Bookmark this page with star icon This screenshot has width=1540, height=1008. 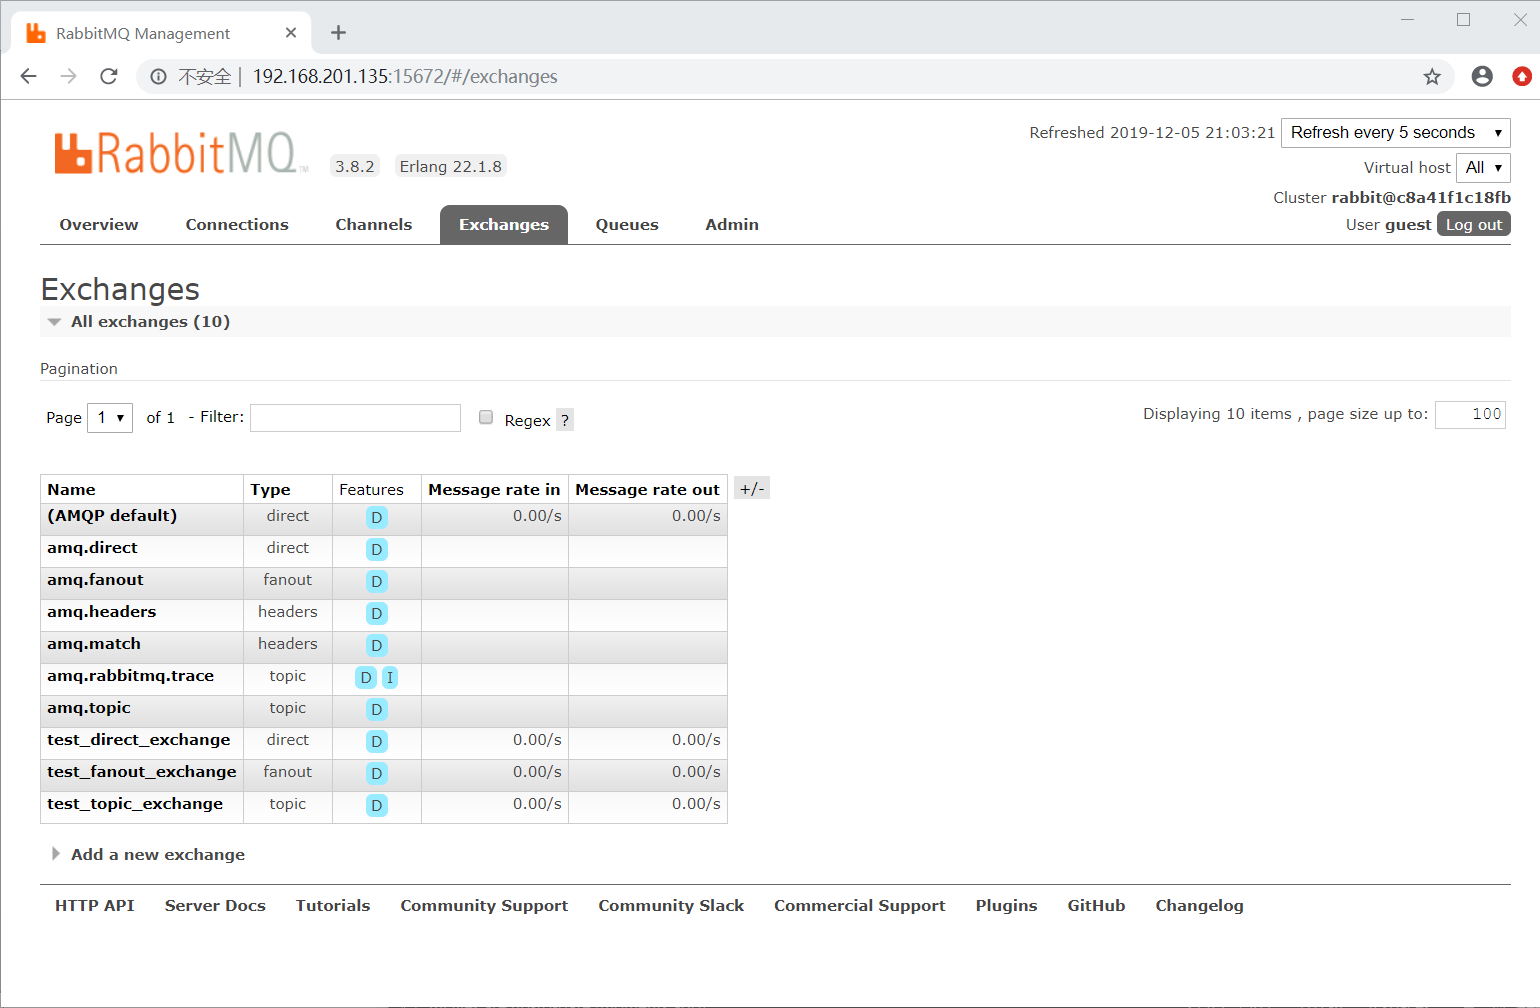pos(1432,76)
